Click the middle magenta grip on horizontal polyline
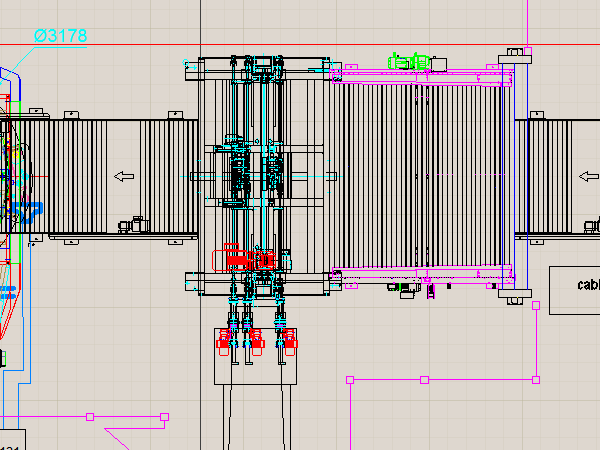 point(424,380)
